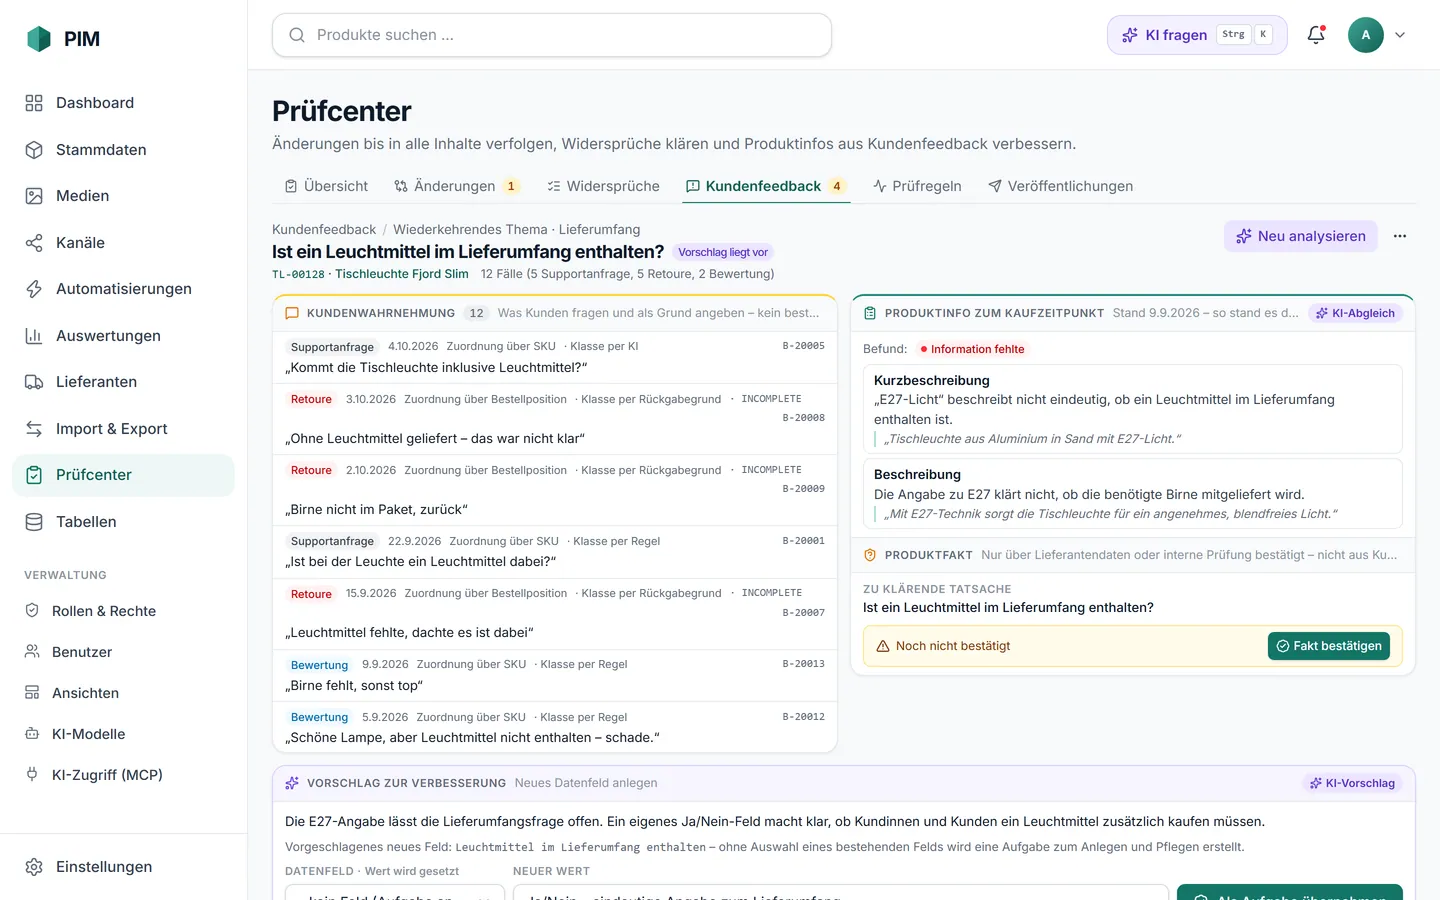This screenshot has height=900, width=1440.
Task: Click the Produktinfo clipboard header icon
Action: pos(870,313)
